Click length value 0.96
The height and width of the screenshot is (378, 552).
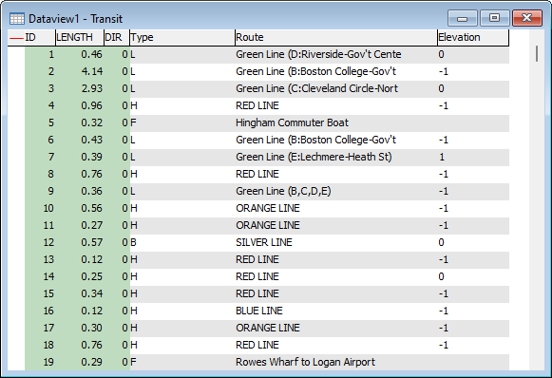92,106
